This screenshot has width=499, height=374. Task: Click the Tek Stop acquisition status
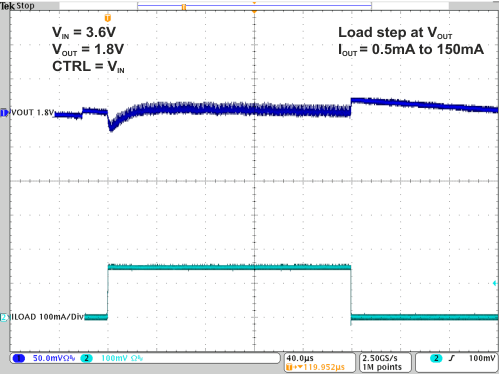pos(17,6)
